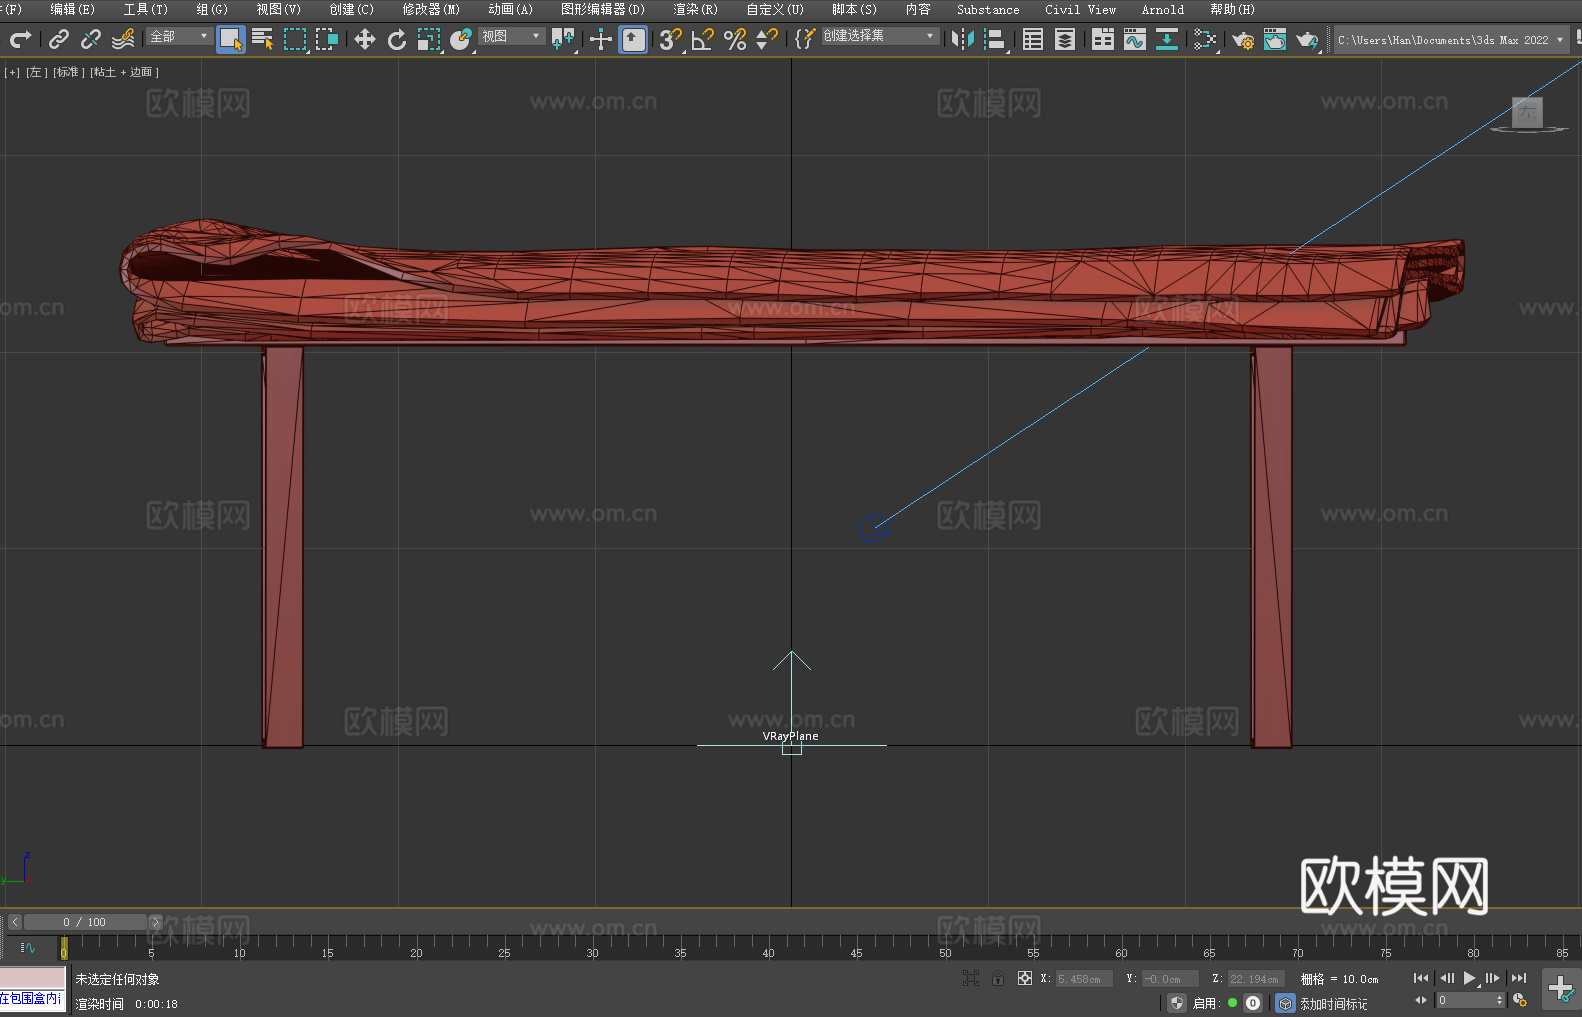The image size is (1582, 1017).
Task: Click the Redo arrow icon
Action: point(20,39)
